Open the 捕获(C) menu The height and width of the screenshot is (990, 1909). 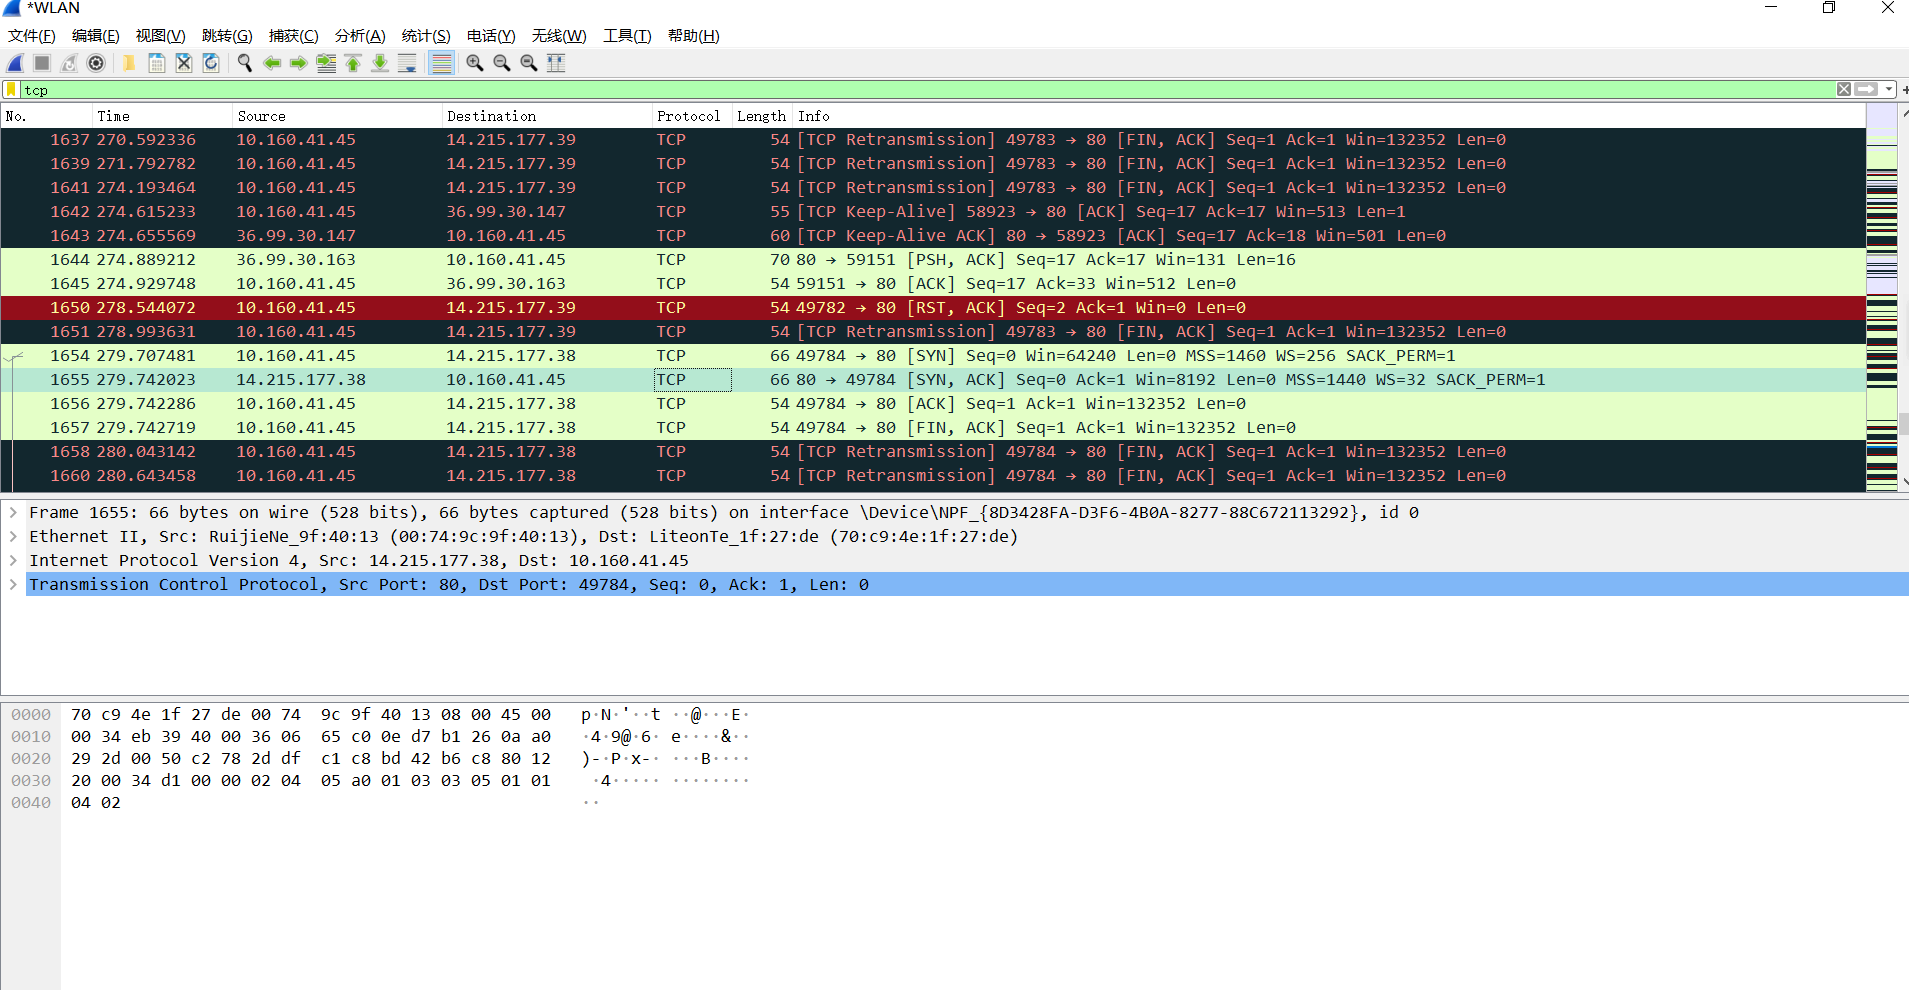click(x=294, y=36)
